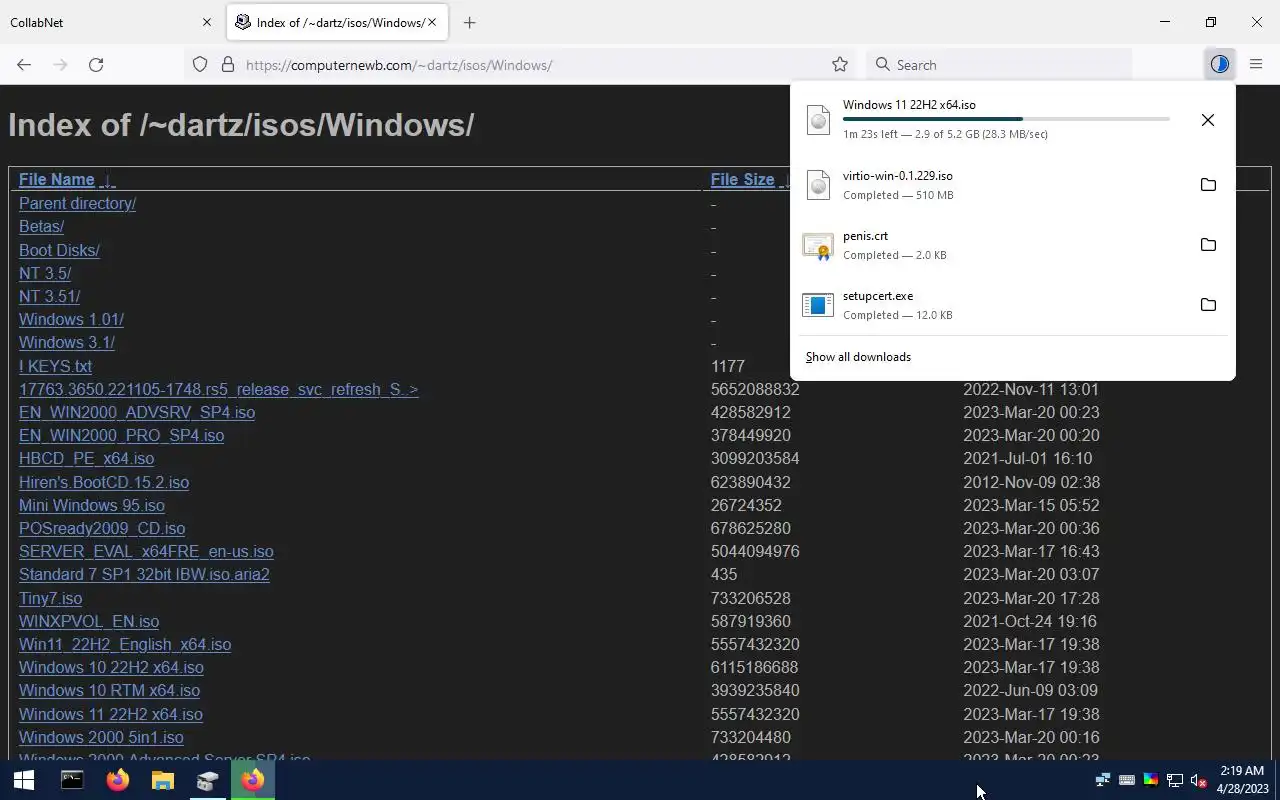The width and height of the screenshot is (1280, 800).
Task: Click the first Firefox taskbar icon
Action: pyautogui.click(x=118, y=780)
